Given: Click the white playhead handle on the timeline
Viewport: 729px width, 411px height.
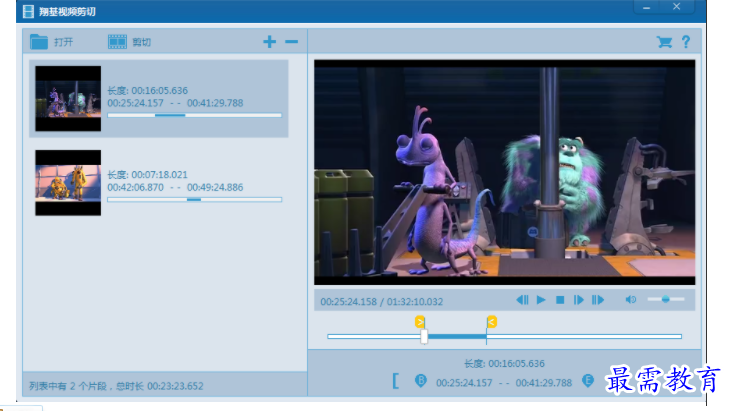Looking at the screenshot, I should point(424,337).
